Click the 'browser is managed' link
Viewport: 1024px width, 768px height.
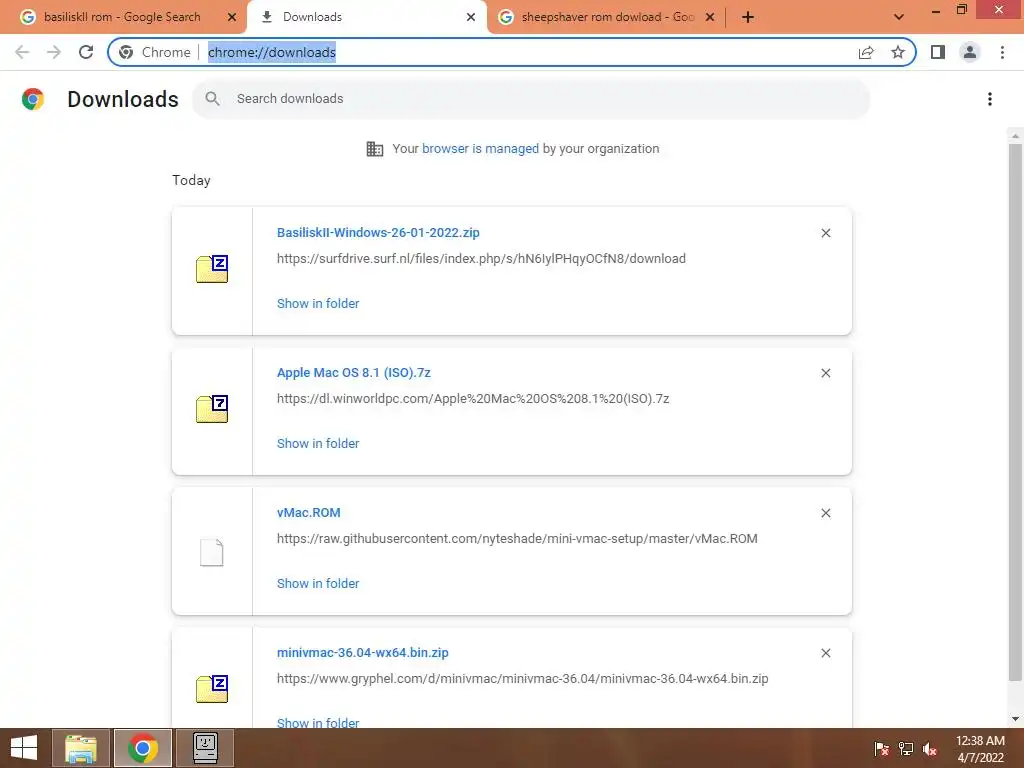[481, 149]
